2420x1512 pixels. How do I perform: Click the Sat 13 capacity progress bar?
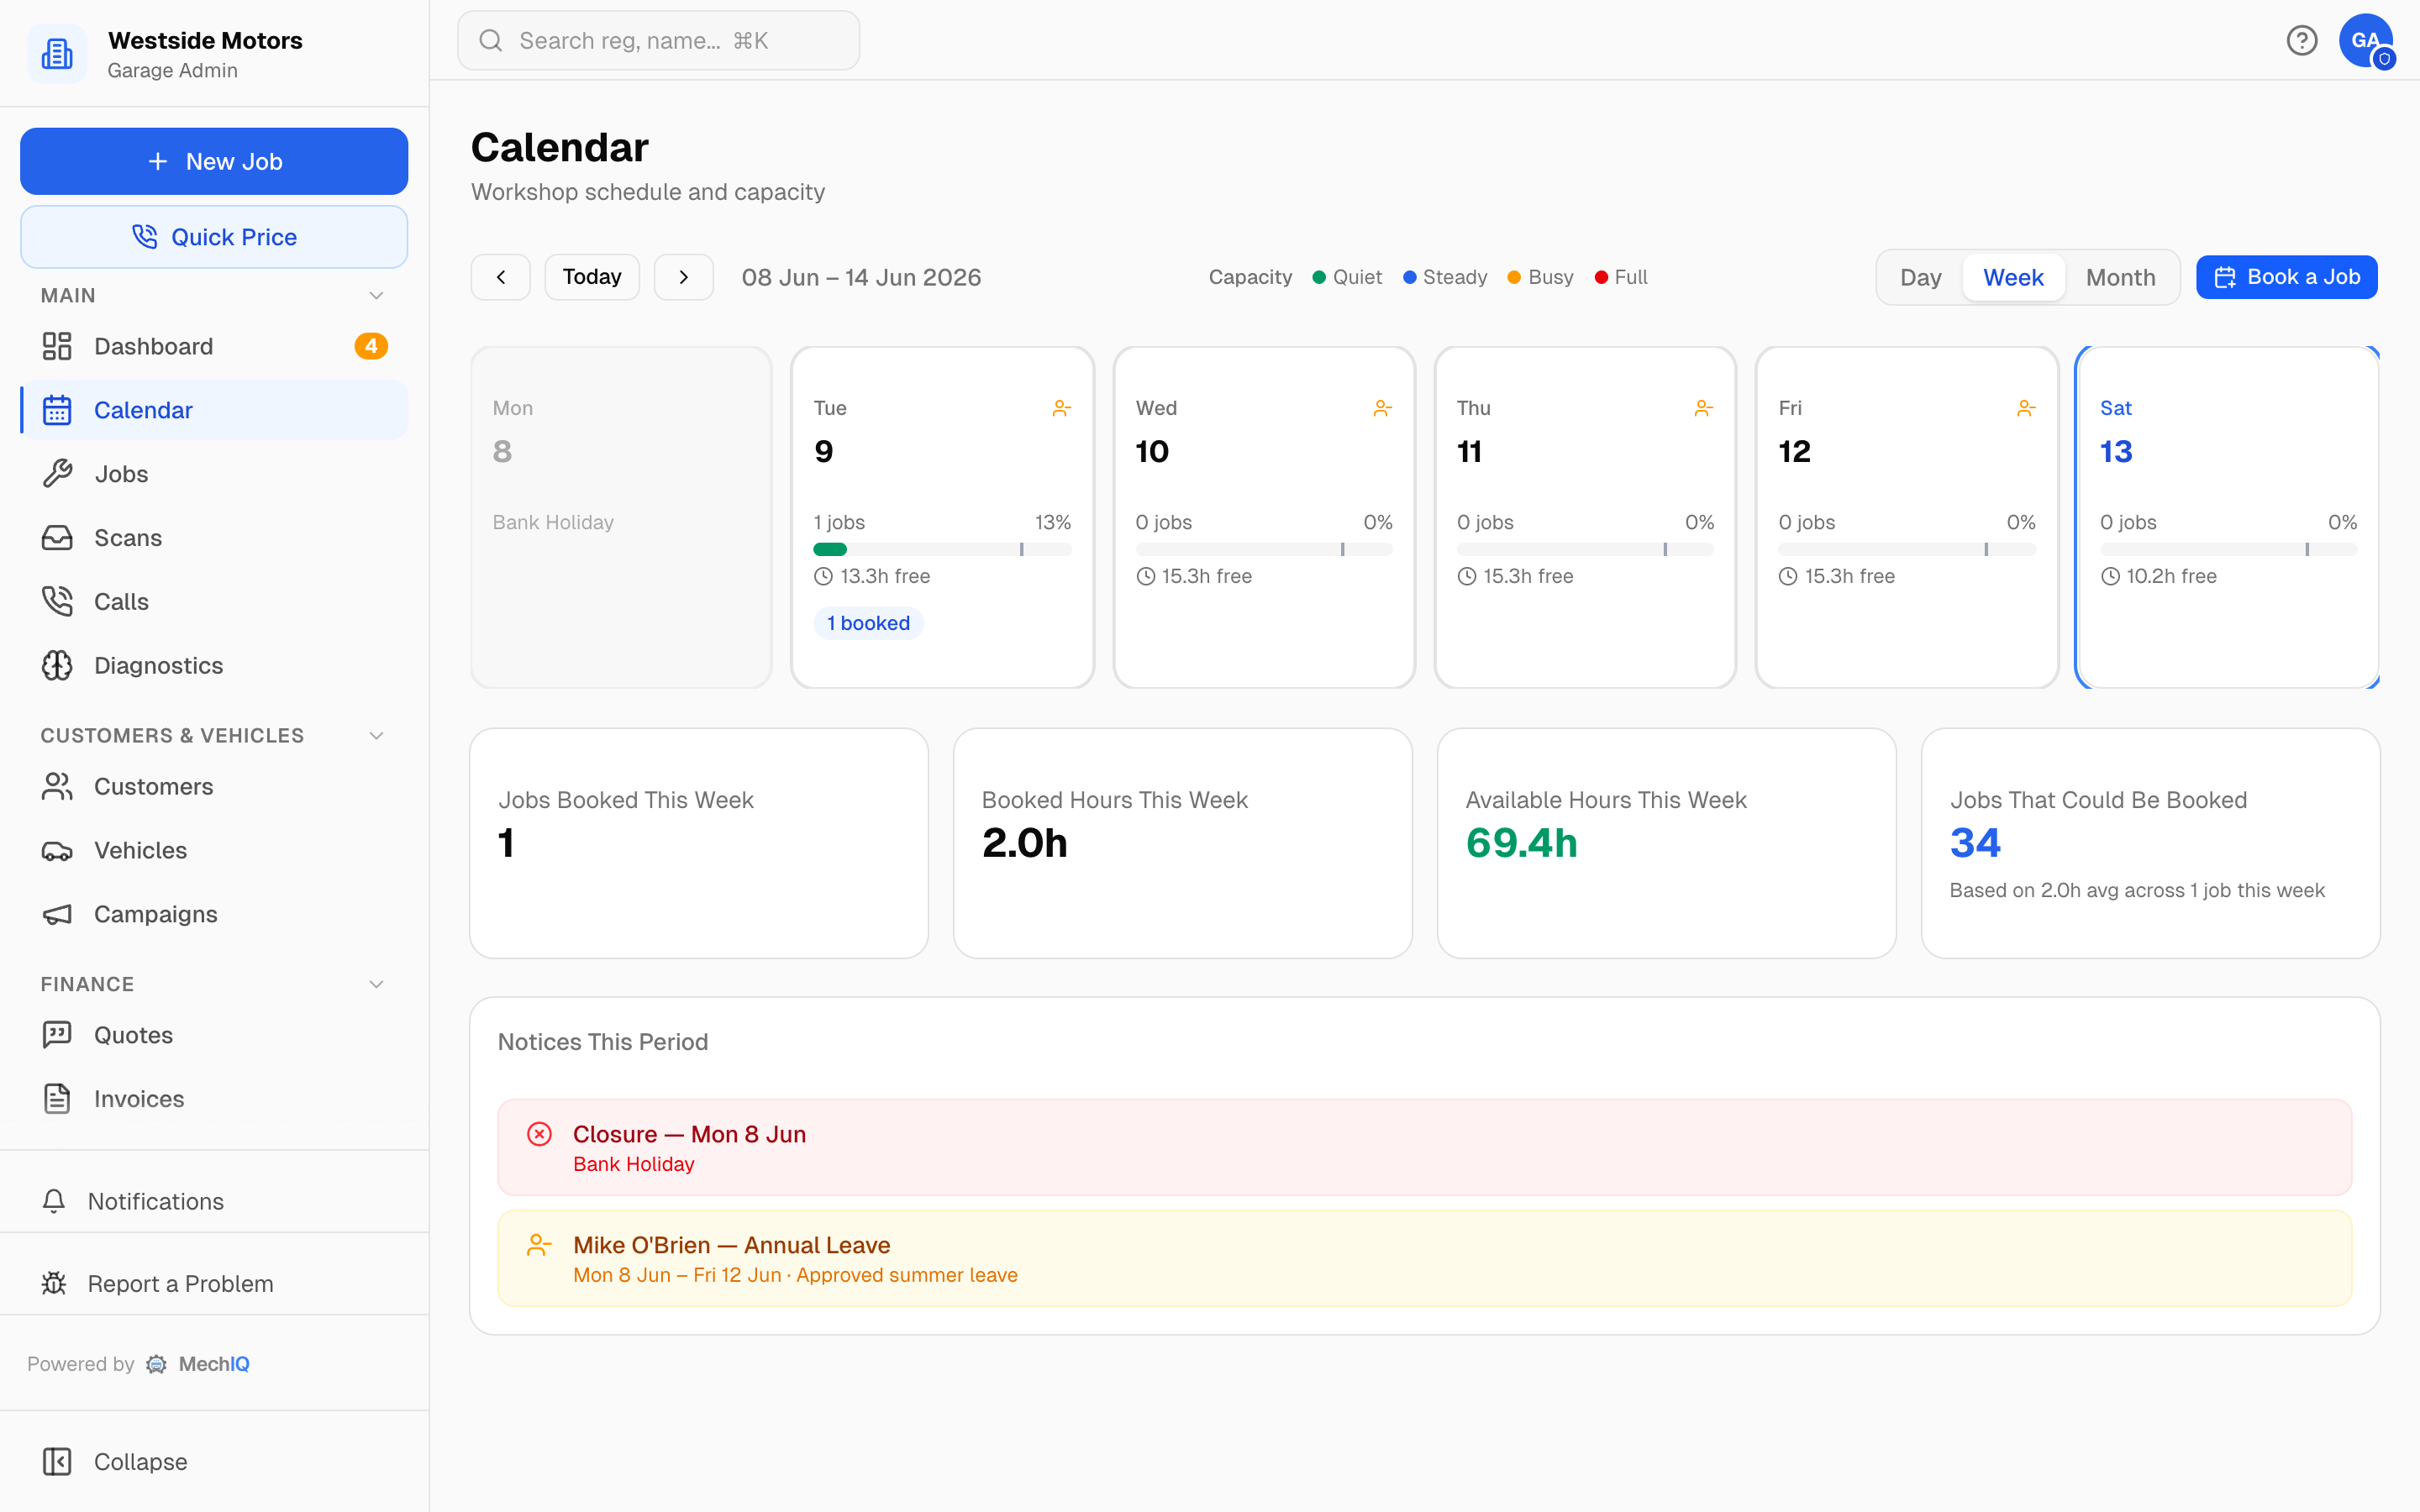2228,549
